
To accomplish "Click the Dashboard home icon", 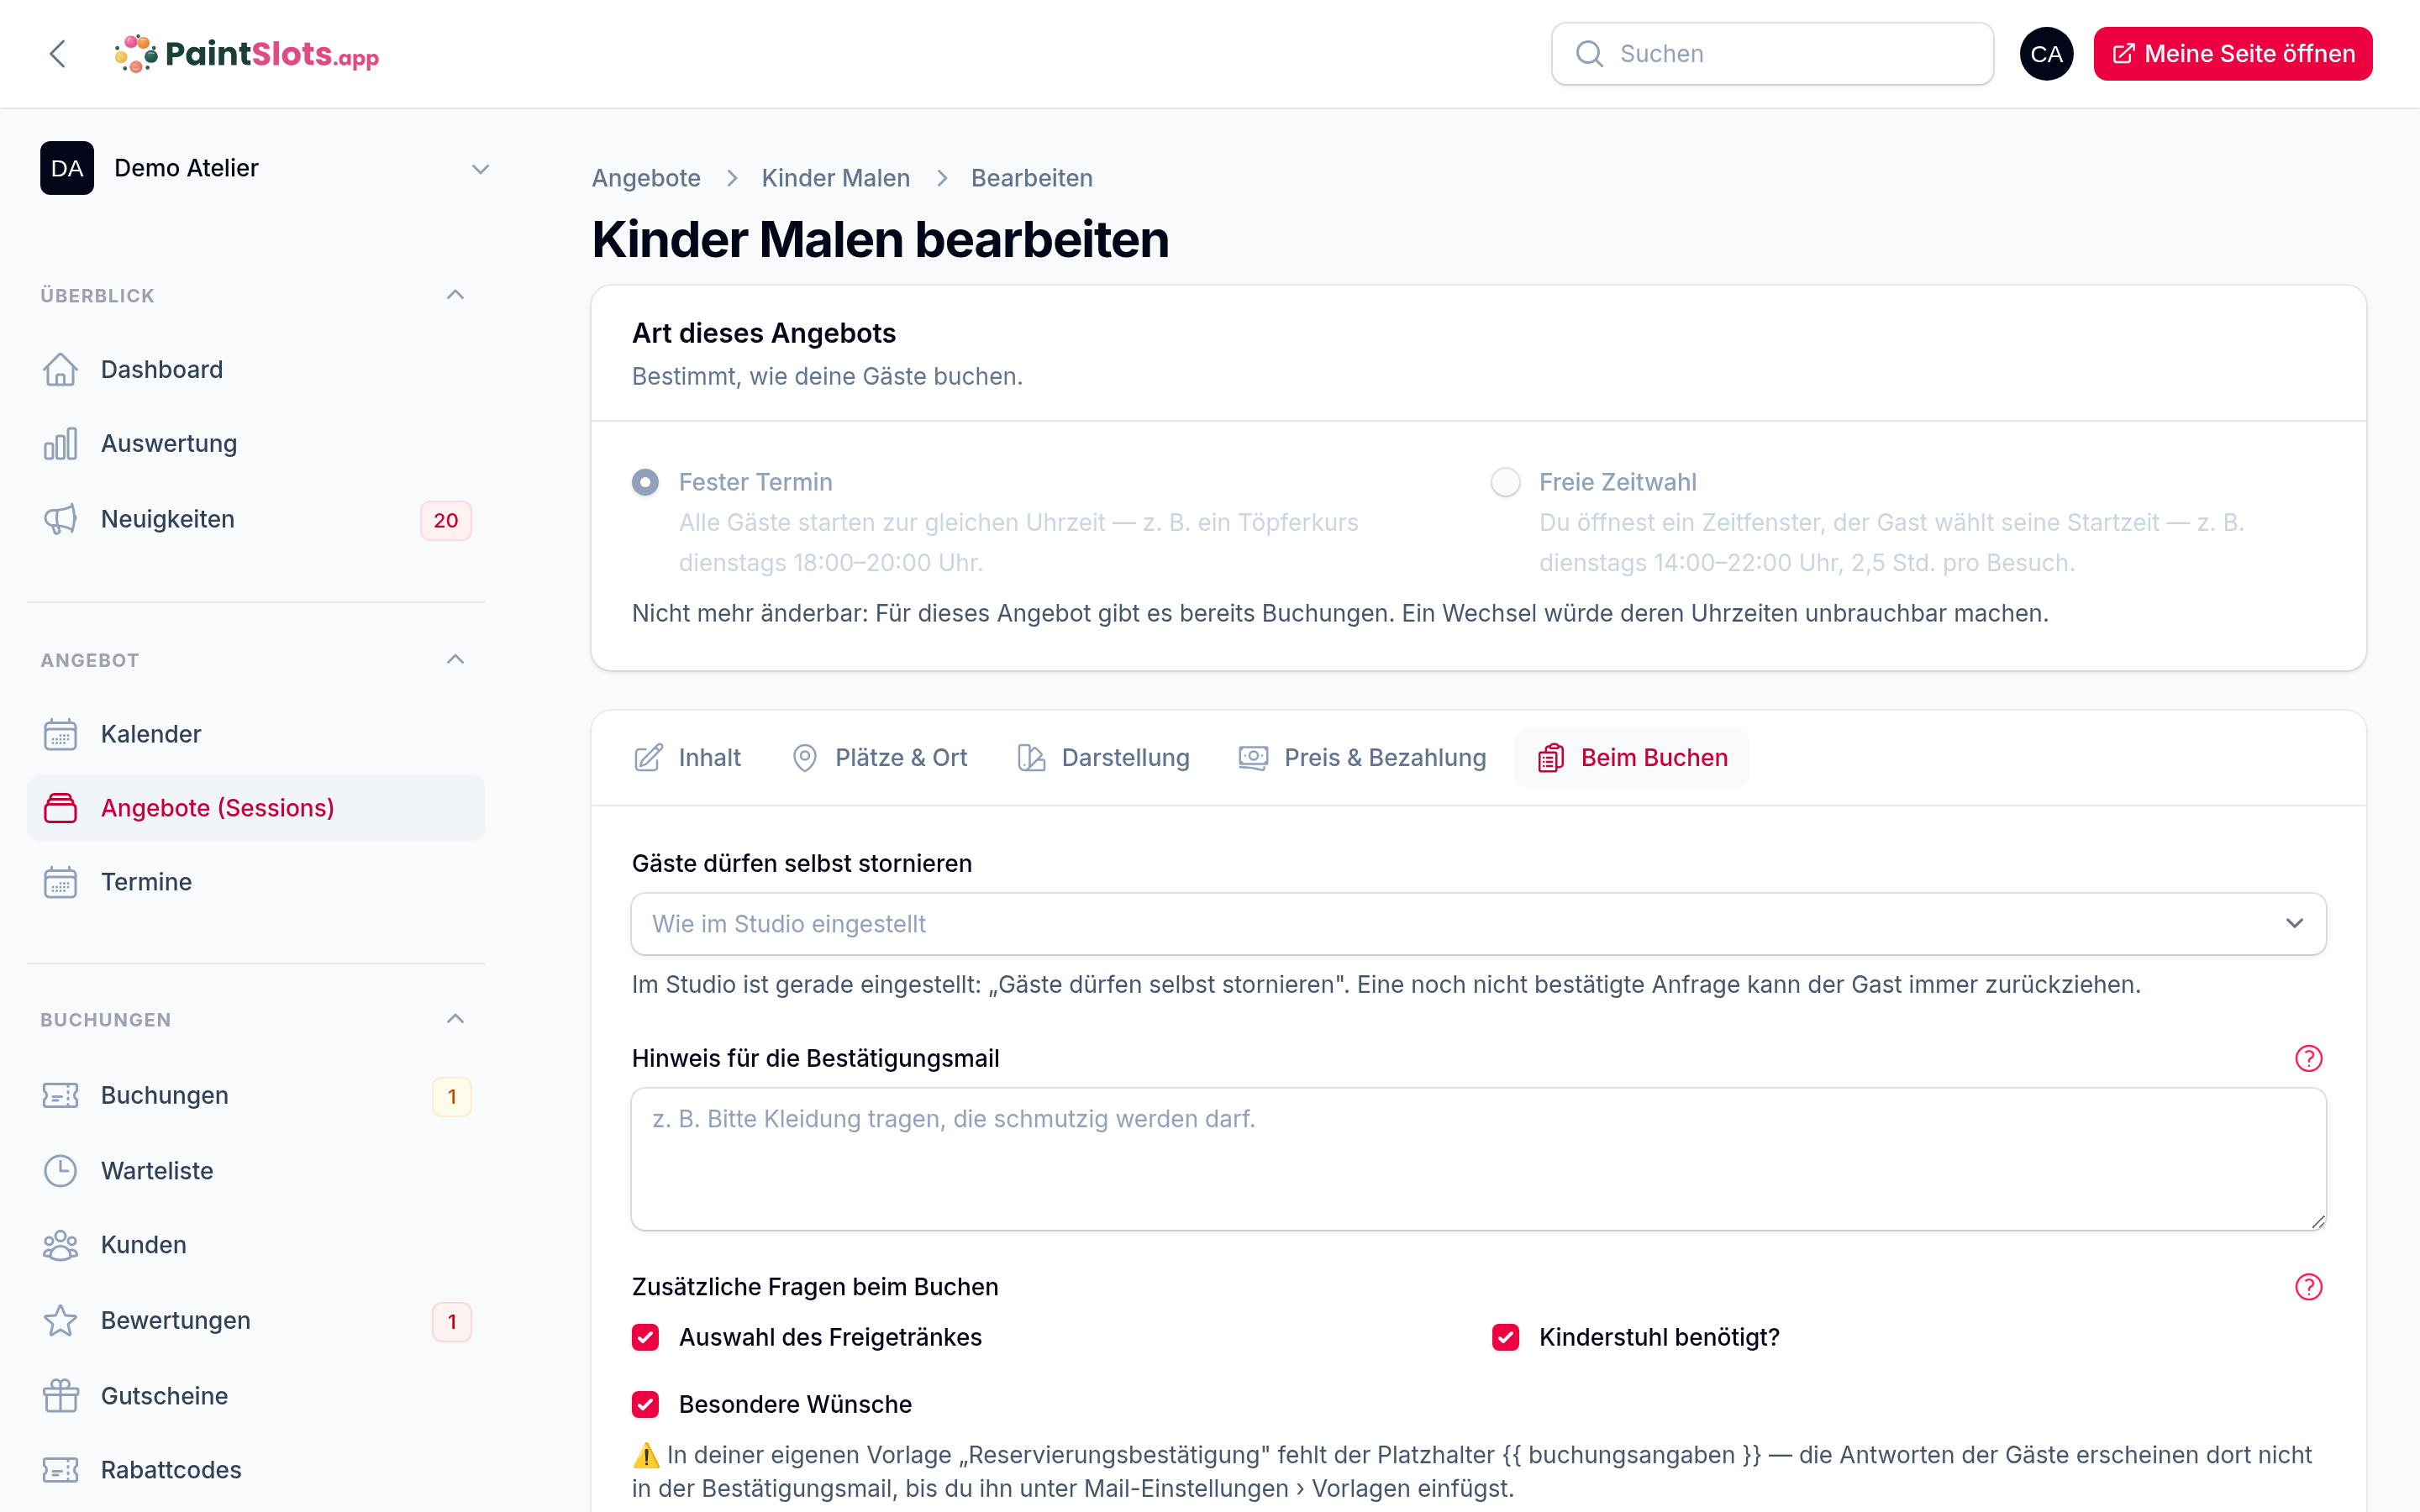I will coord(60,370).
